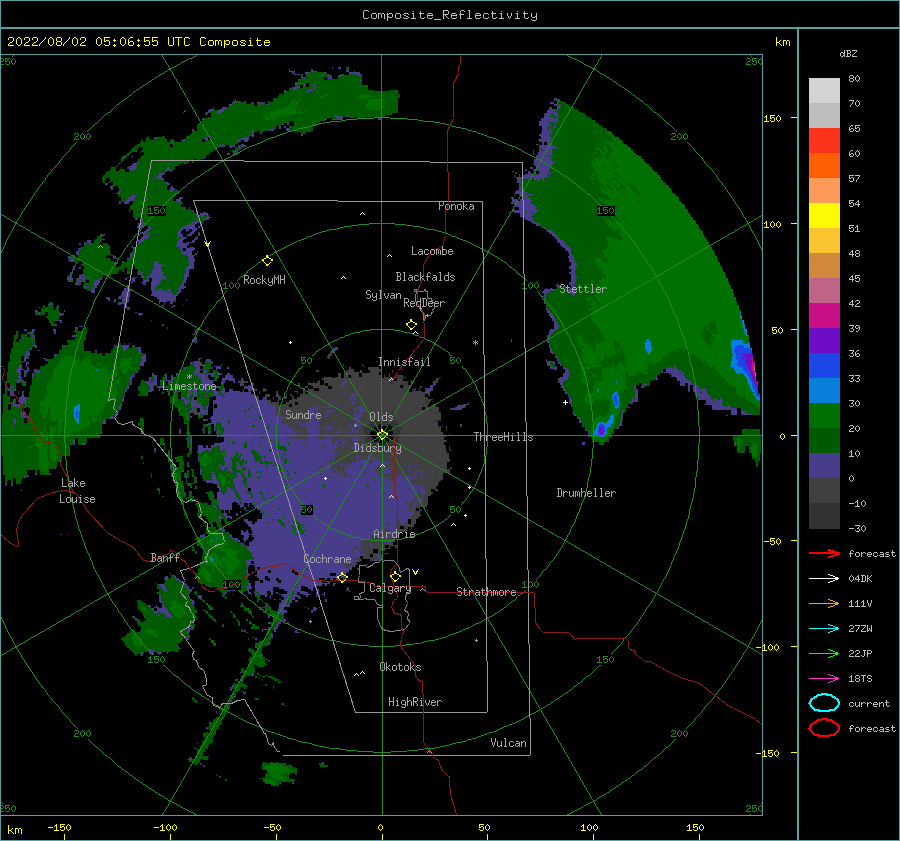The width and height of the screenshot is (900, 841).
Task: Click the yellow diamond marker below RedDeer
Action: coord(412,325)
